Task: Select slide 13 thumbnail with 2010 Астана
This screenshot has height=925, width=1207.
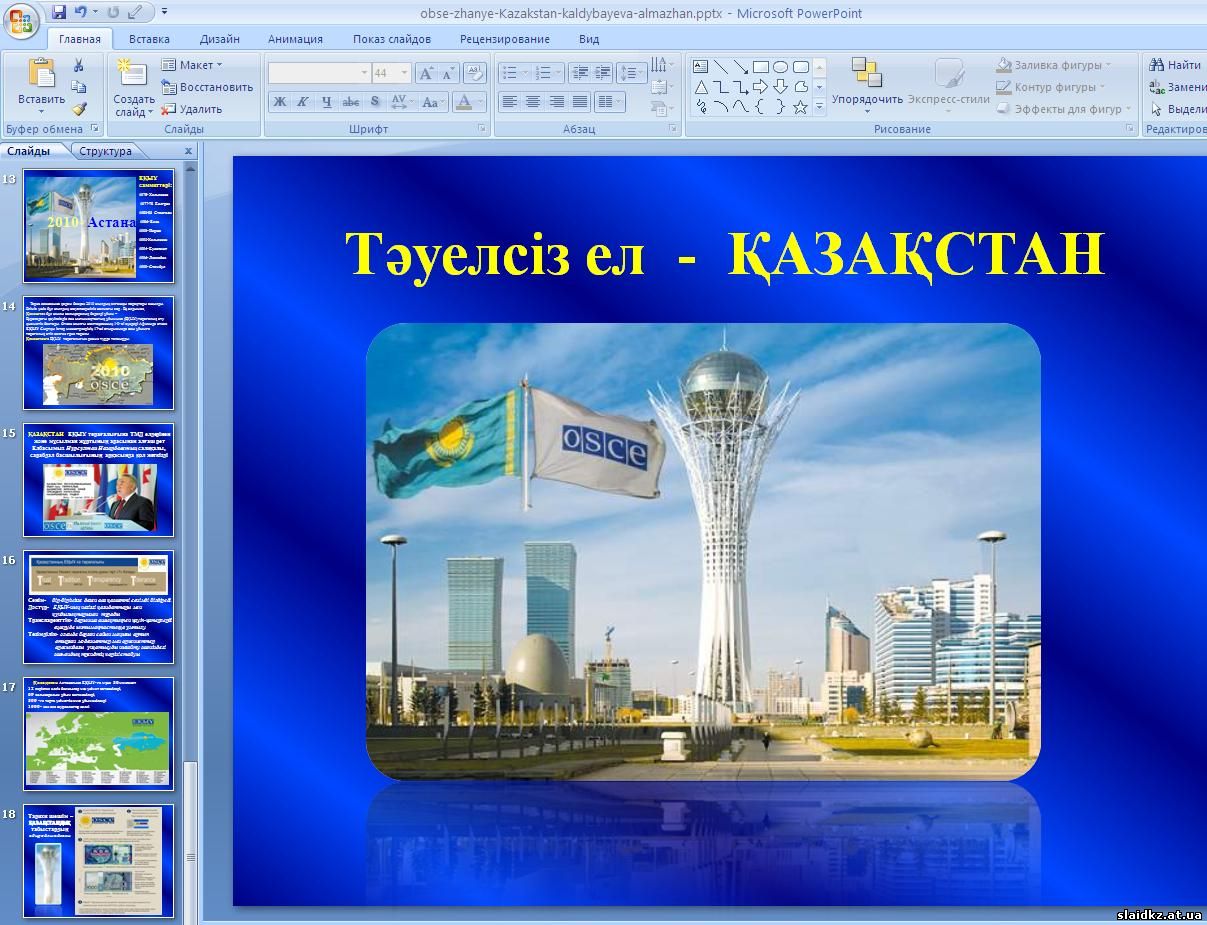Action: point(99,226)
